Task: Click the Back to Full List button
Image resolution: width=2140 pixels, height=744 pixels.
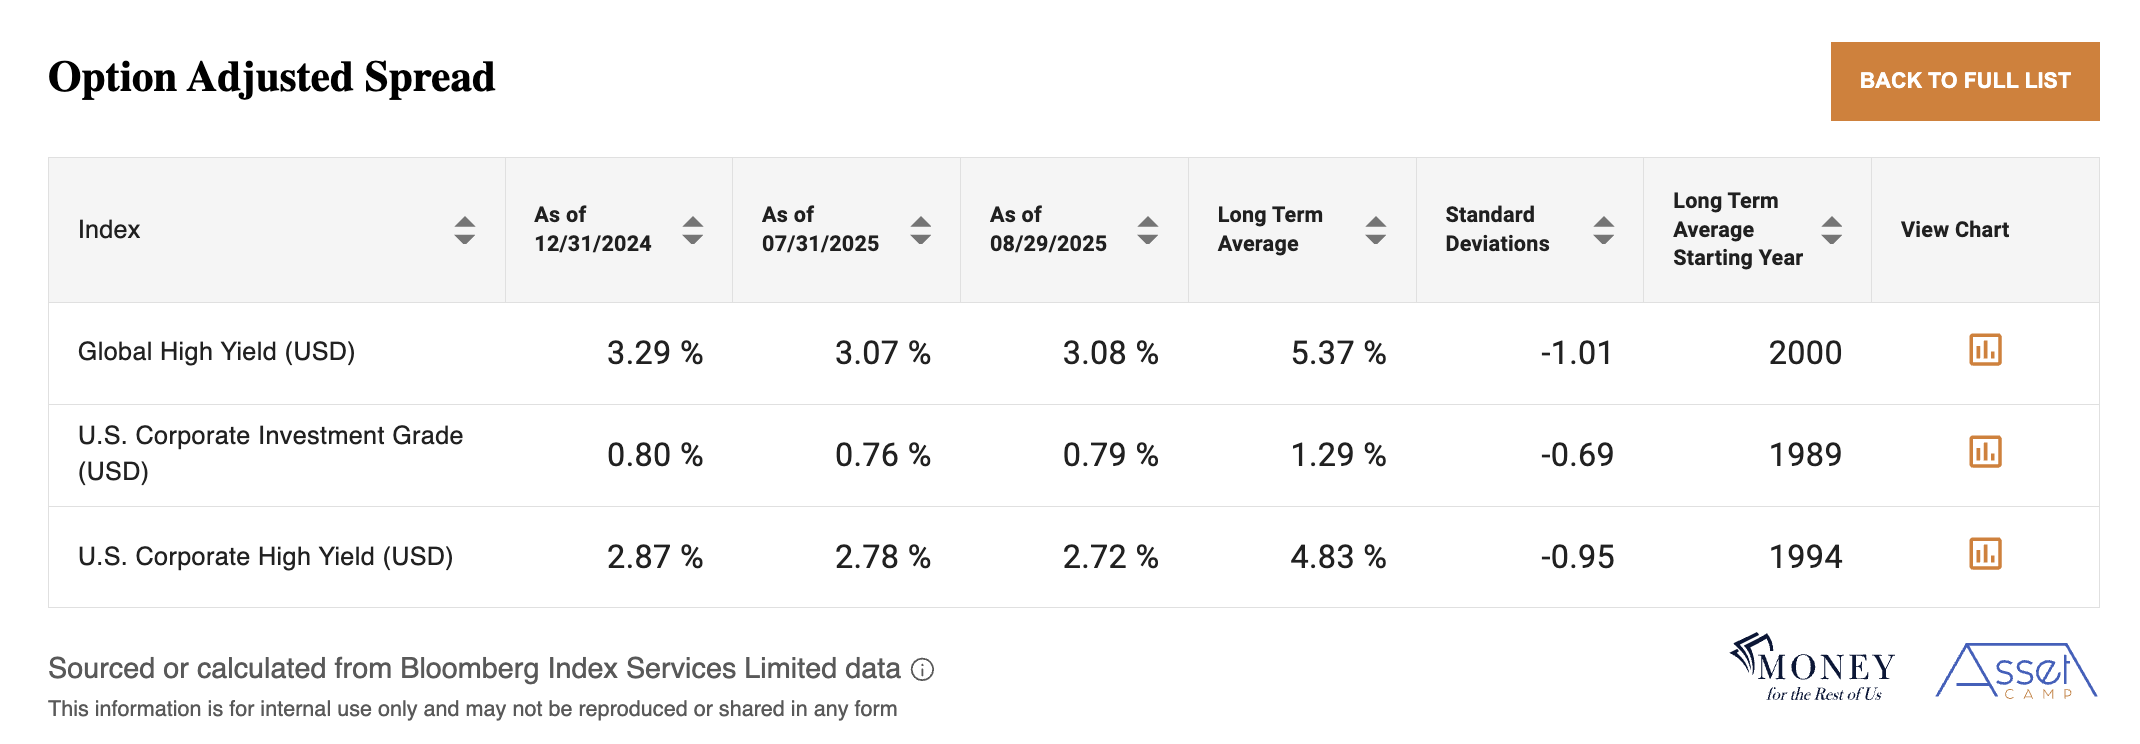Action: (x=1964, y=81)
